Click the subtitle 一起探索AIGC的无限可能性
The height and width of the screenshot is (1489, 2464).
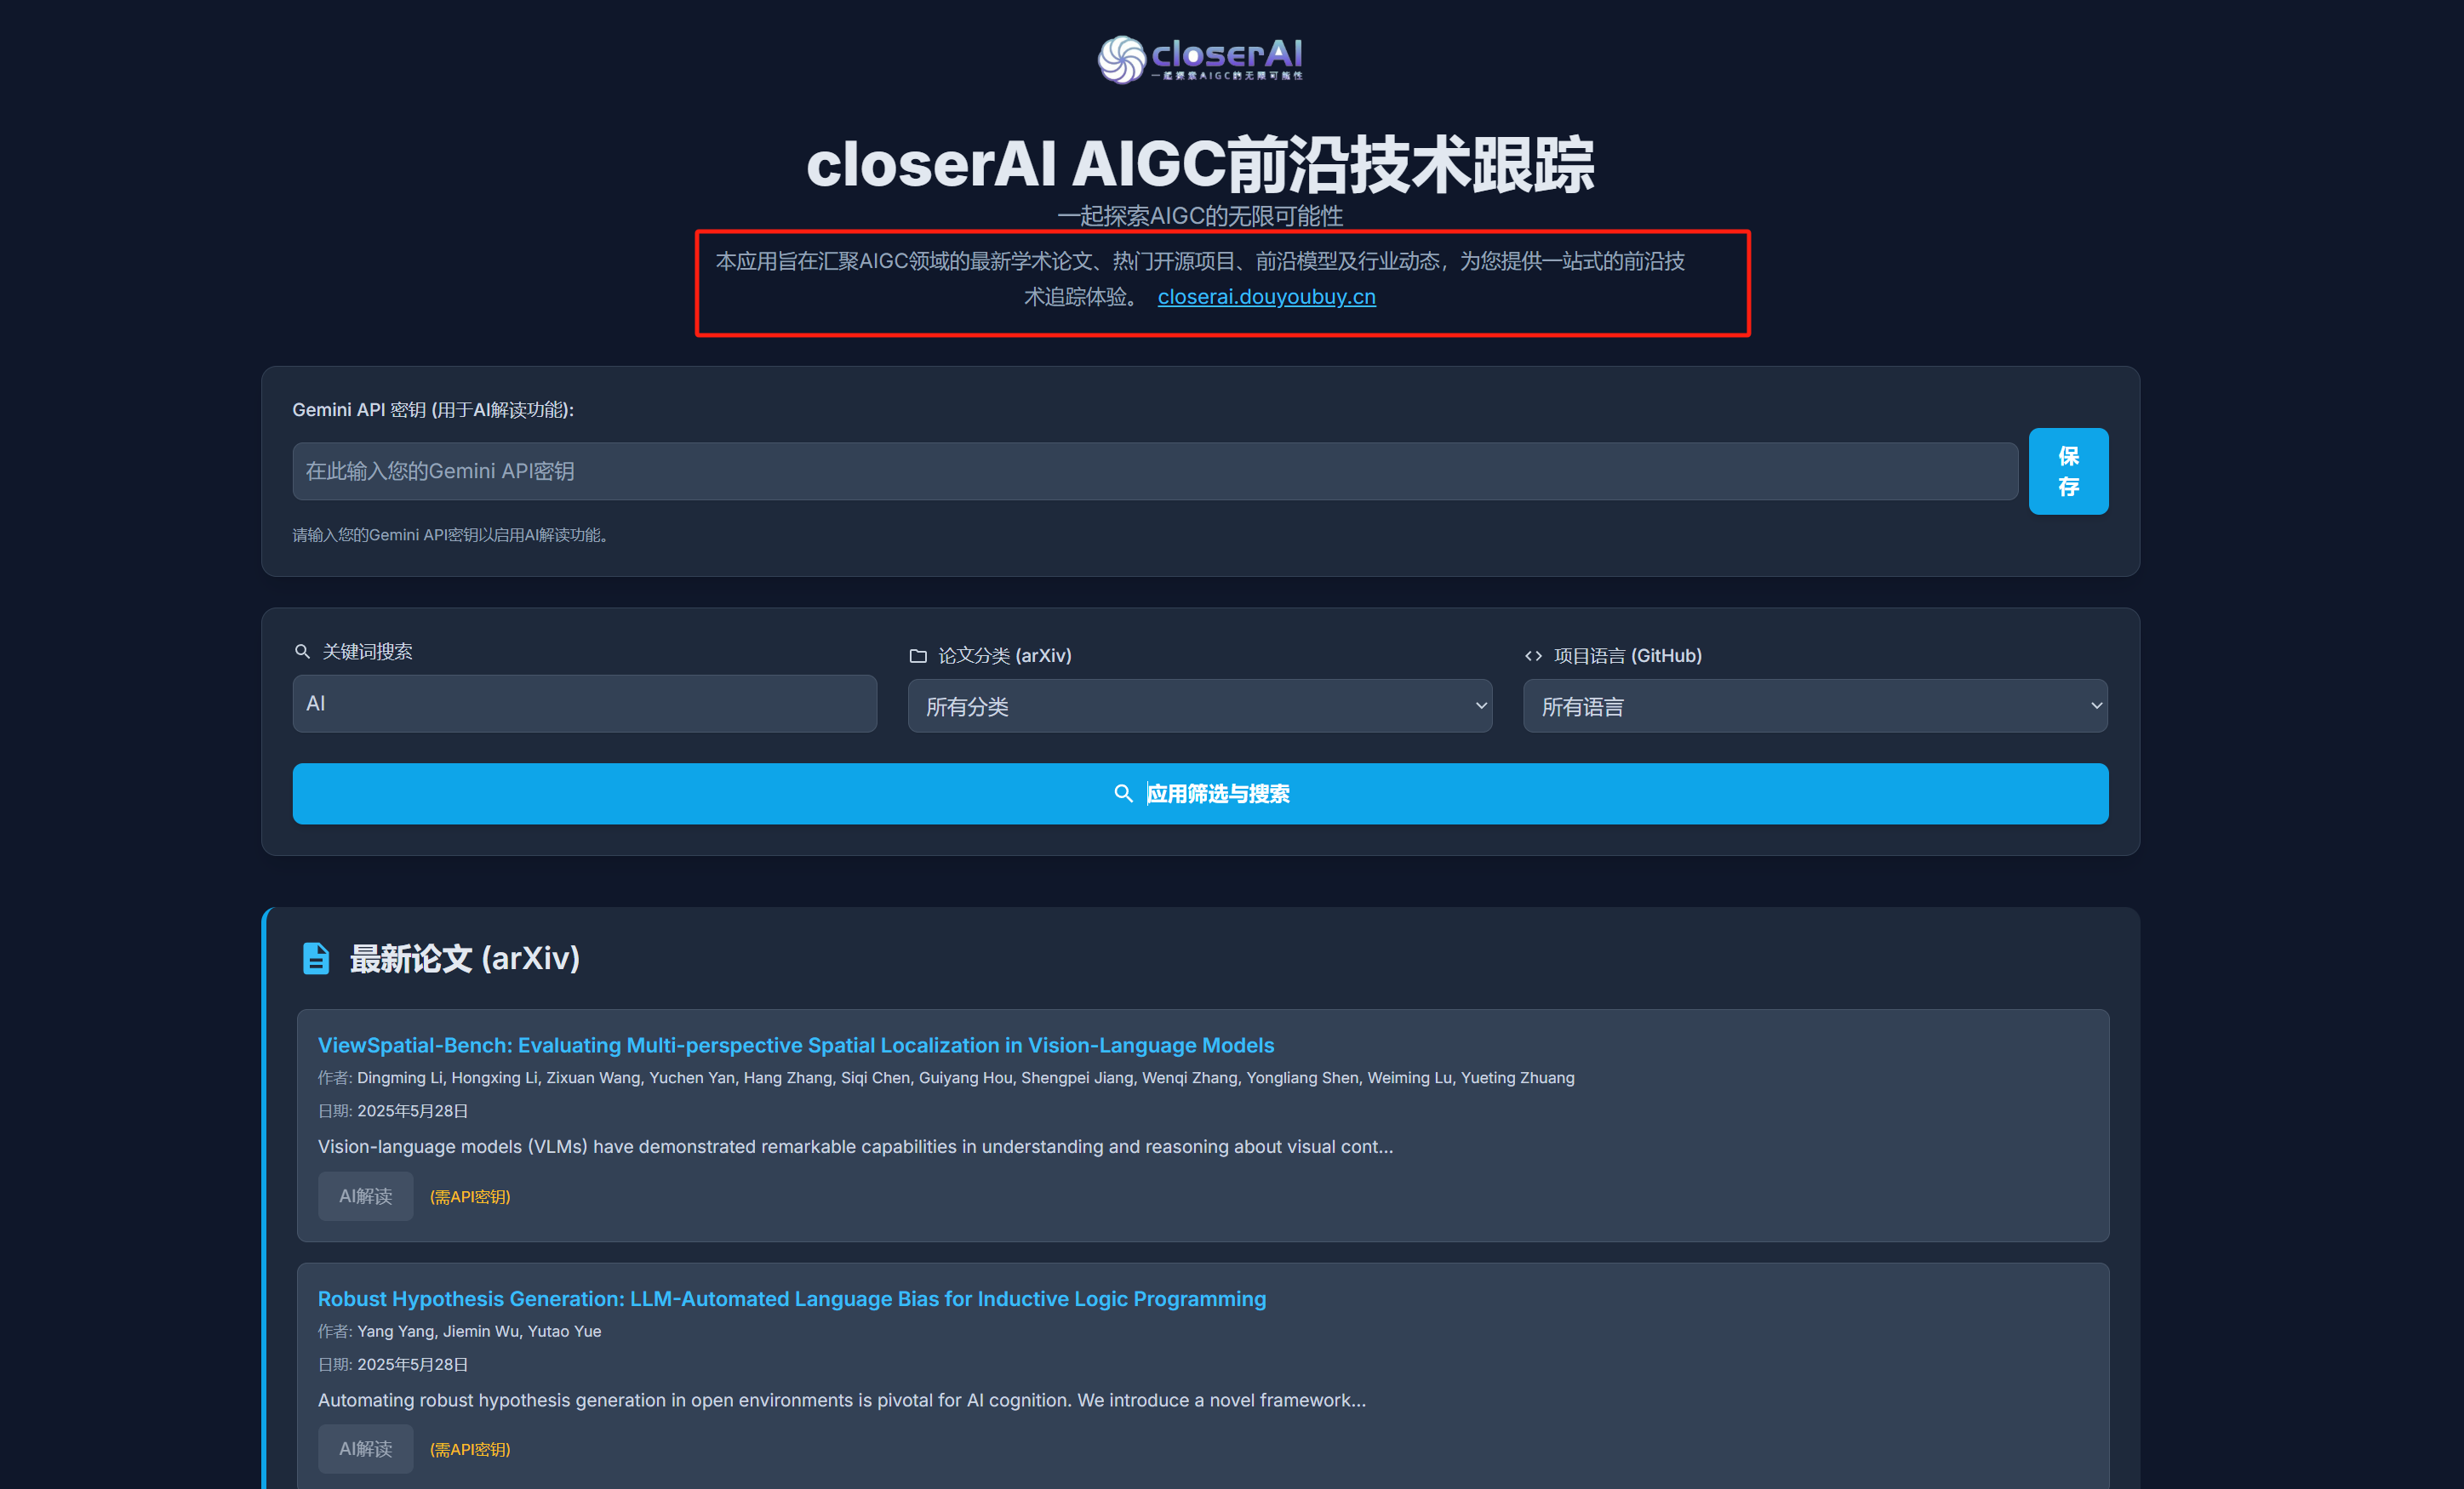pos(1200,216)
